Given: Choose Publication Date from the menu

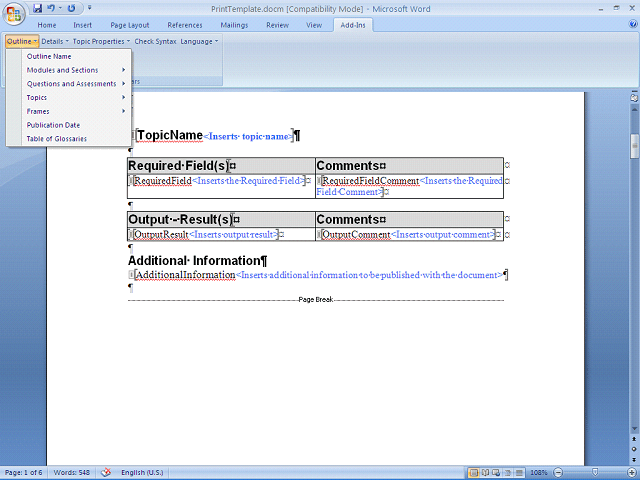Looking at the screenshot, I should pyautogui.click(x=76, y=125).
